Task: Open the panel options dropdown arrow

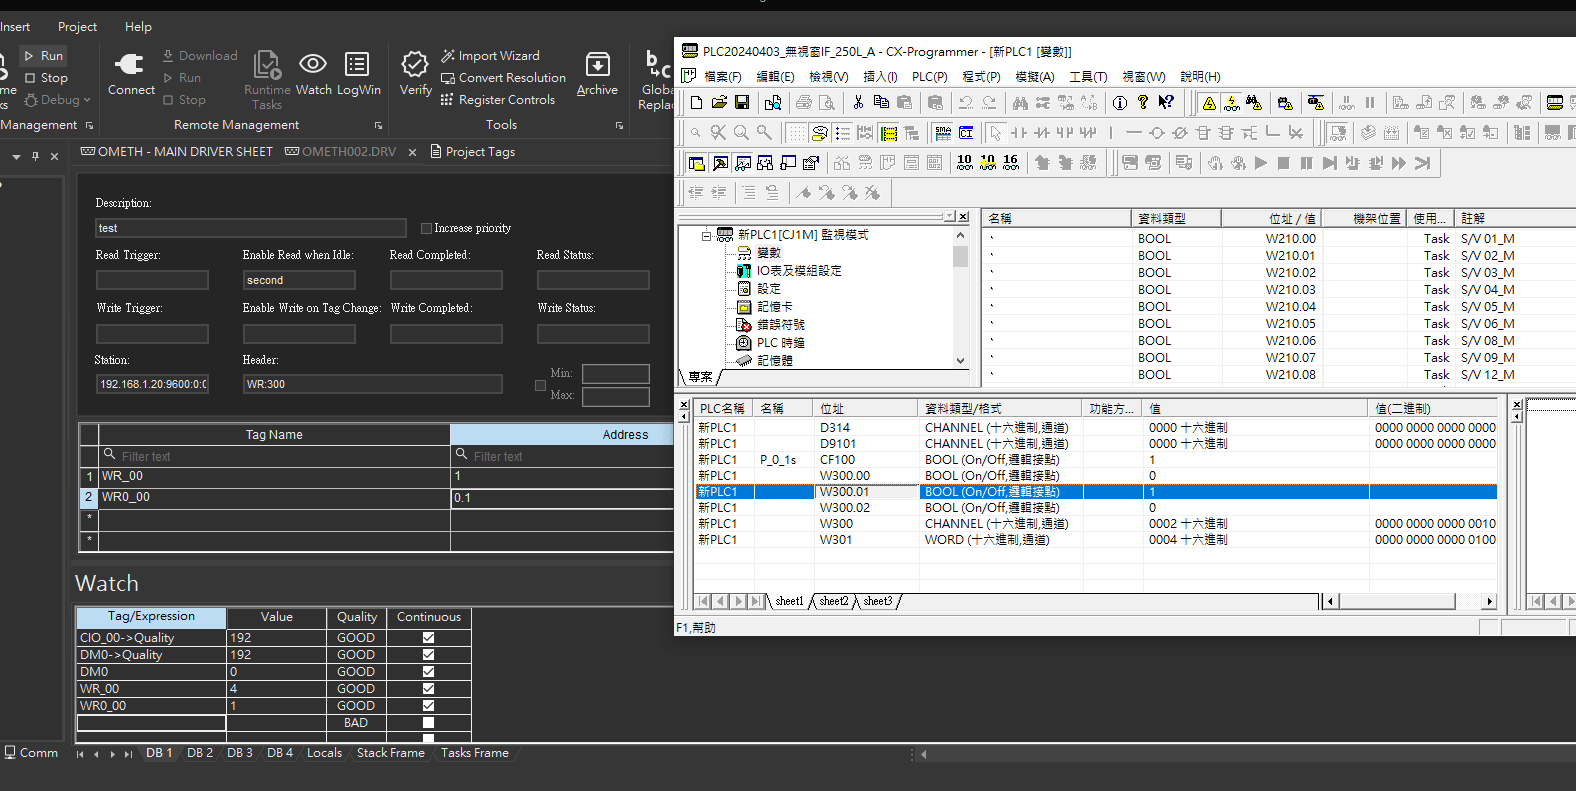Action: 16,157
